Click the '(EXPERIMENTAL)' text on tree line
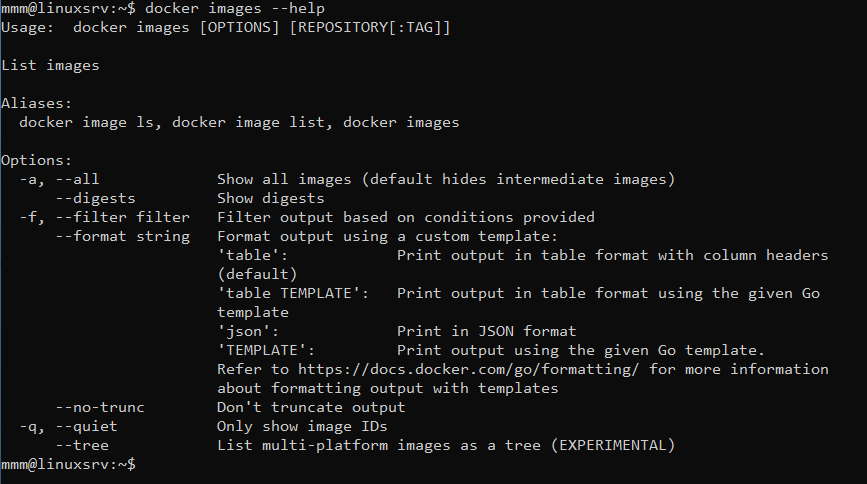The image size is (867, 484). tap(613, 445)
